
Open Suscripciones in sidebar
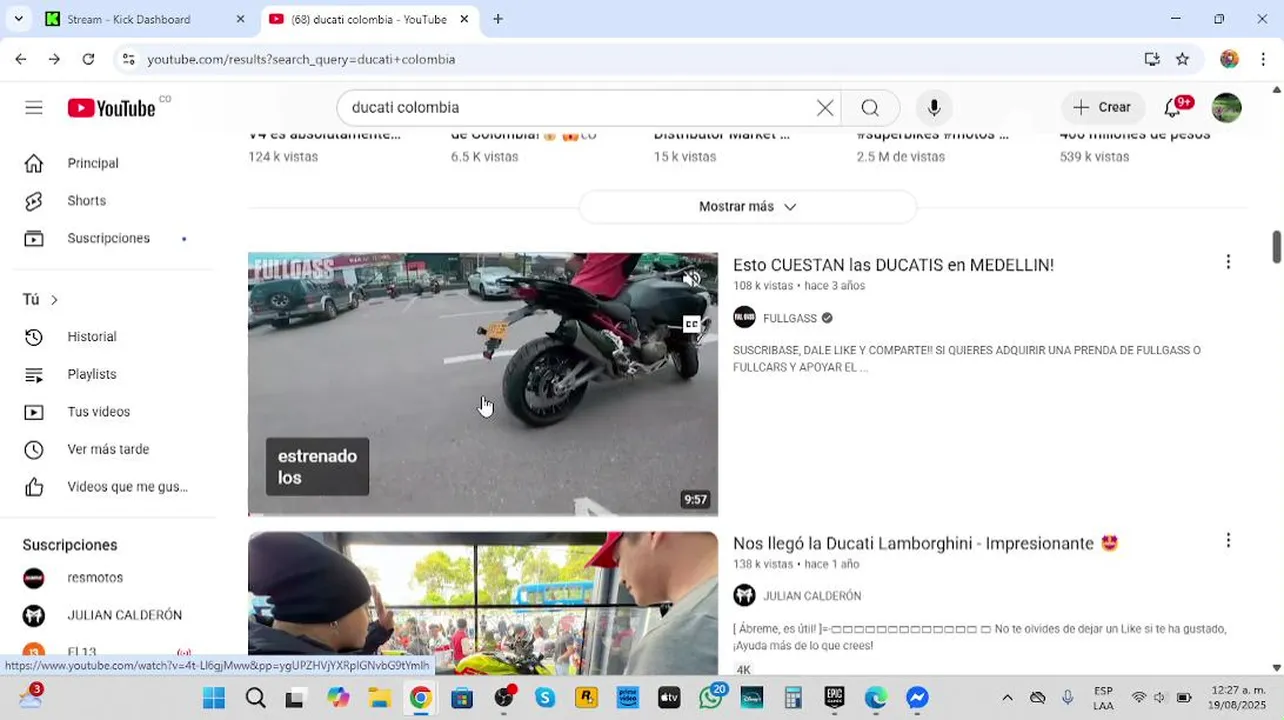click(x=108, y=238)
